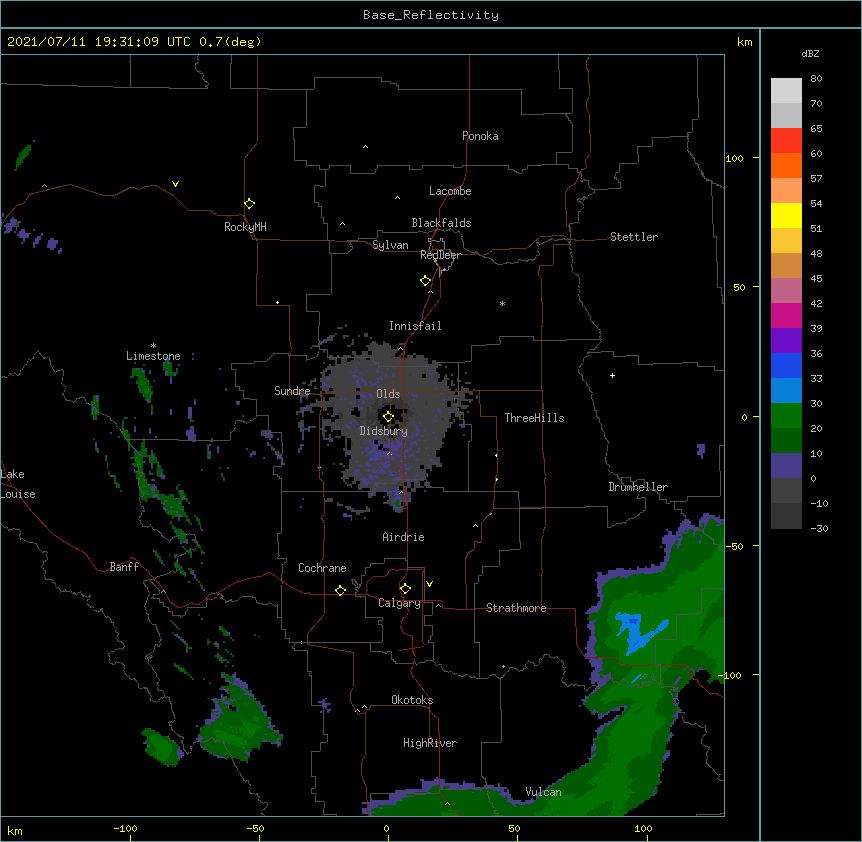This screenshot has height=842, width=862.
Task: Select the green 30 dBZ legend swatch
Action: tap(786, 416)
